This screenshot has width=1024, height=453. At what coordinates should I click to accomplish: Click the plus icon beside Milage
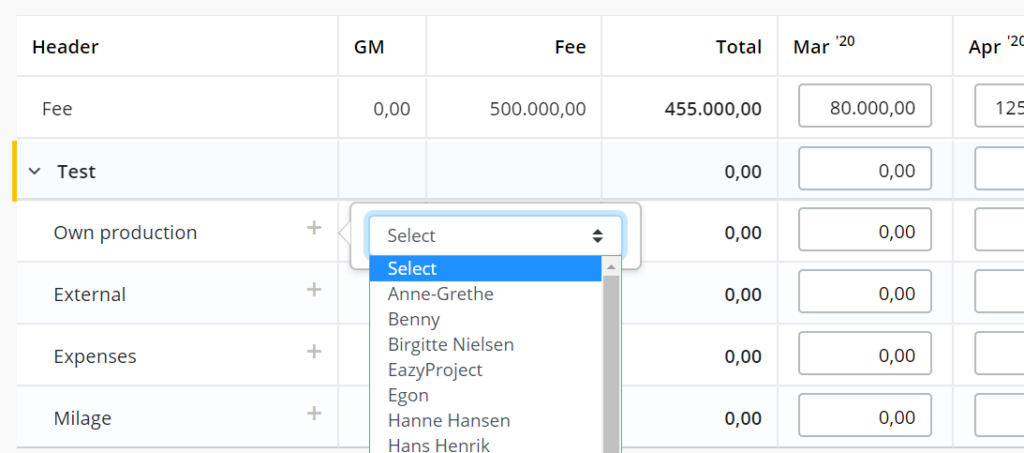pyautogui.click(x=314, y=414)
